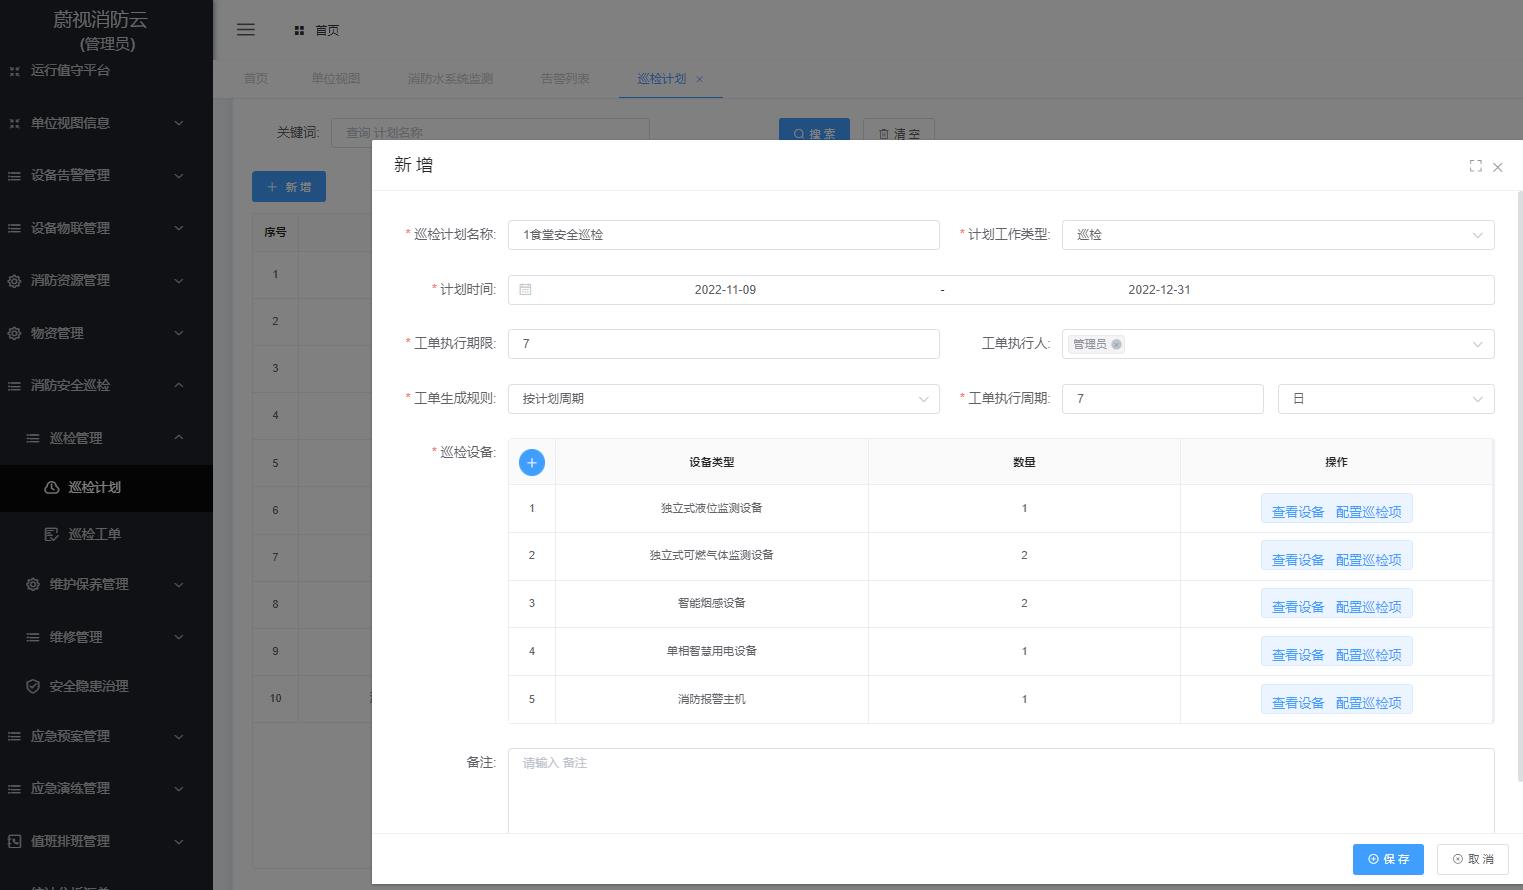The width and height of the screenshot is (1523, 890).
Task: Click start date 2022-11-09
Action: [725, 290]
